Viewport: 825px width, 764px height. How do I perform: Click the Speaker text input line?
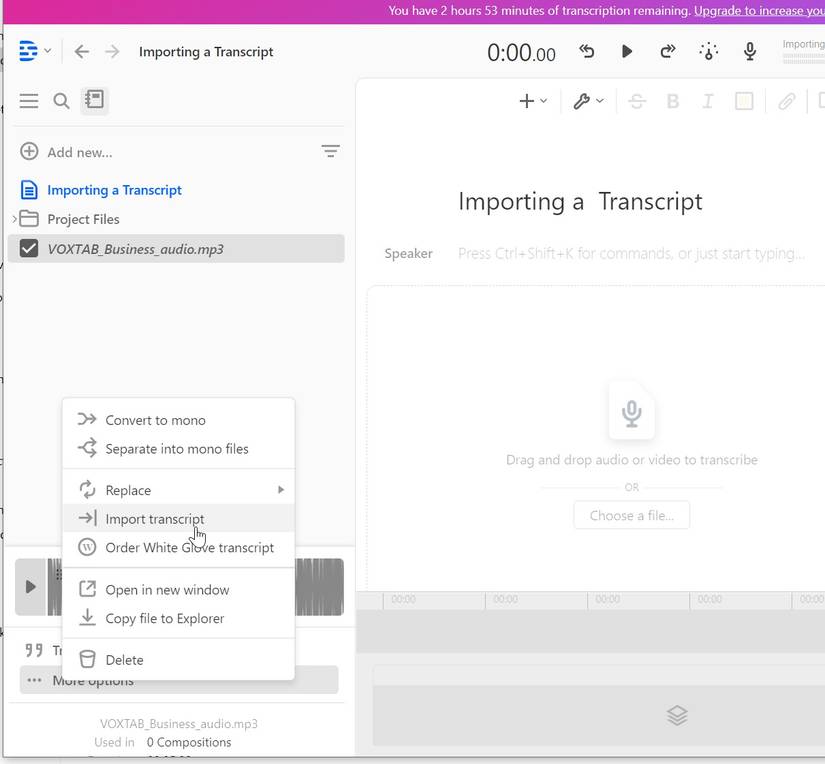click(631, 254)
